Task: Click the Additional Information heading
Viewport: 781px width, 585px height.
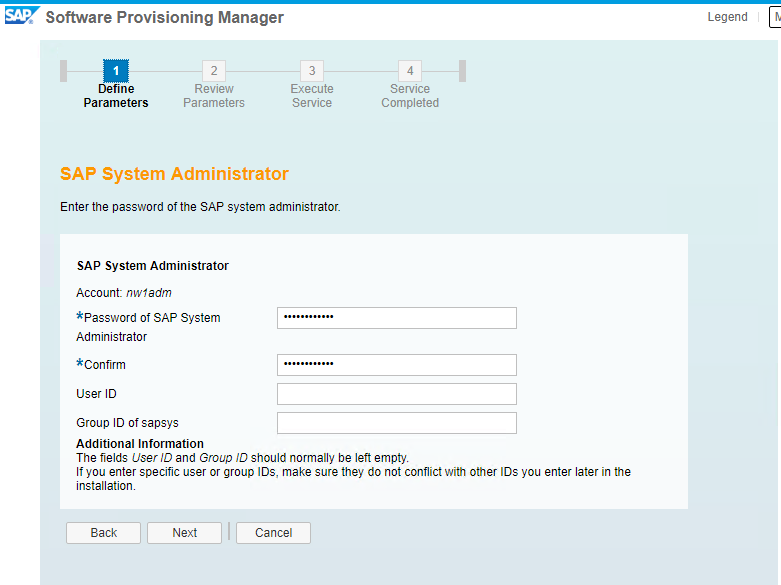Action: point(140,443)
